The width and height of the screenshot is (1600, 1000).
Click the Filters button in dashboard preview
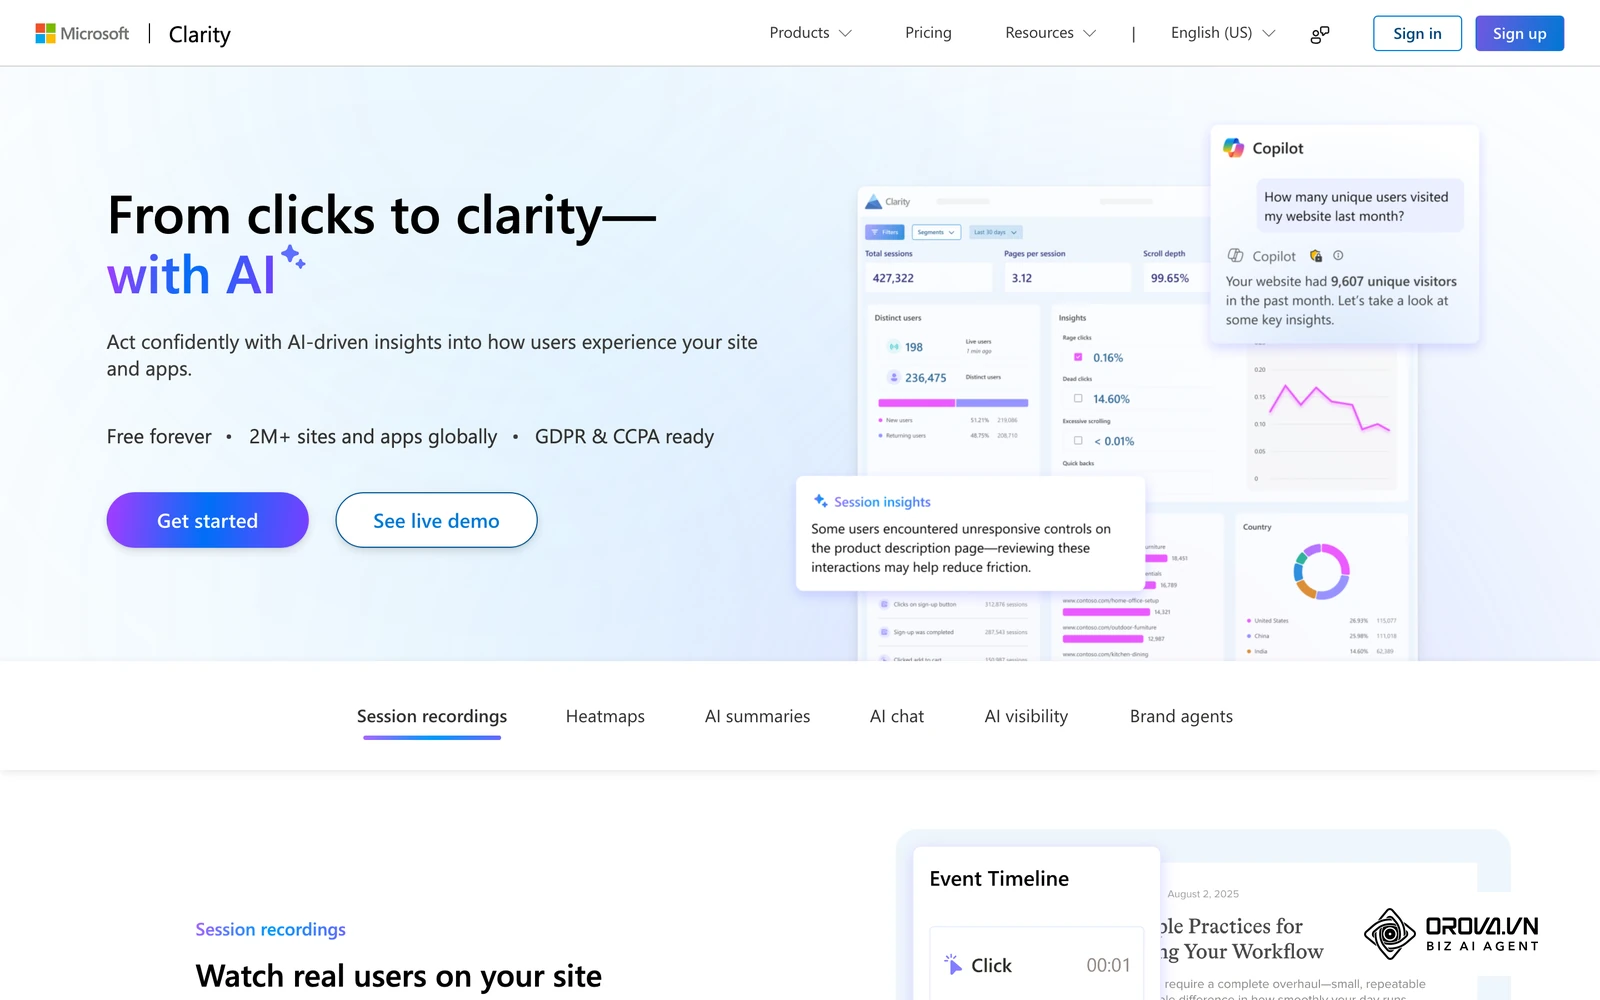coord(885,232)
